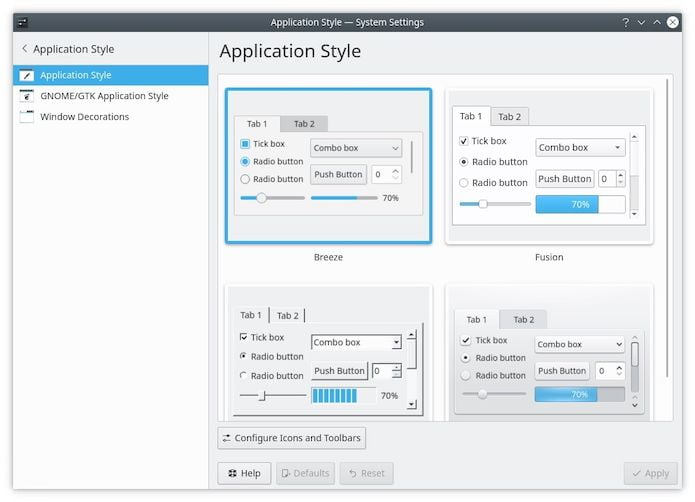This screenshot has width=695, height=502.
Task: Click the Window Decorations sidebar icon
Action: pos(27,117)
